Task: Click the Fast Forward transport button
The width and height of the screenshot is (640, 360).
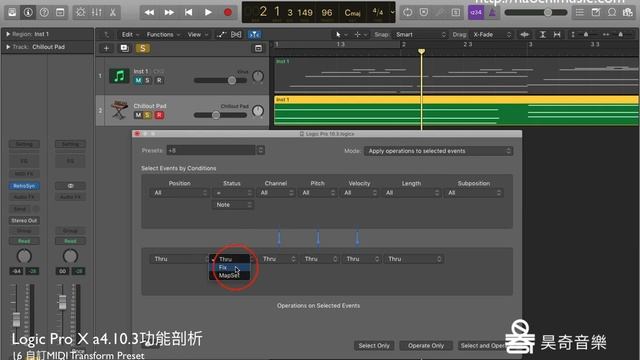Action: (x=169, y=13)
